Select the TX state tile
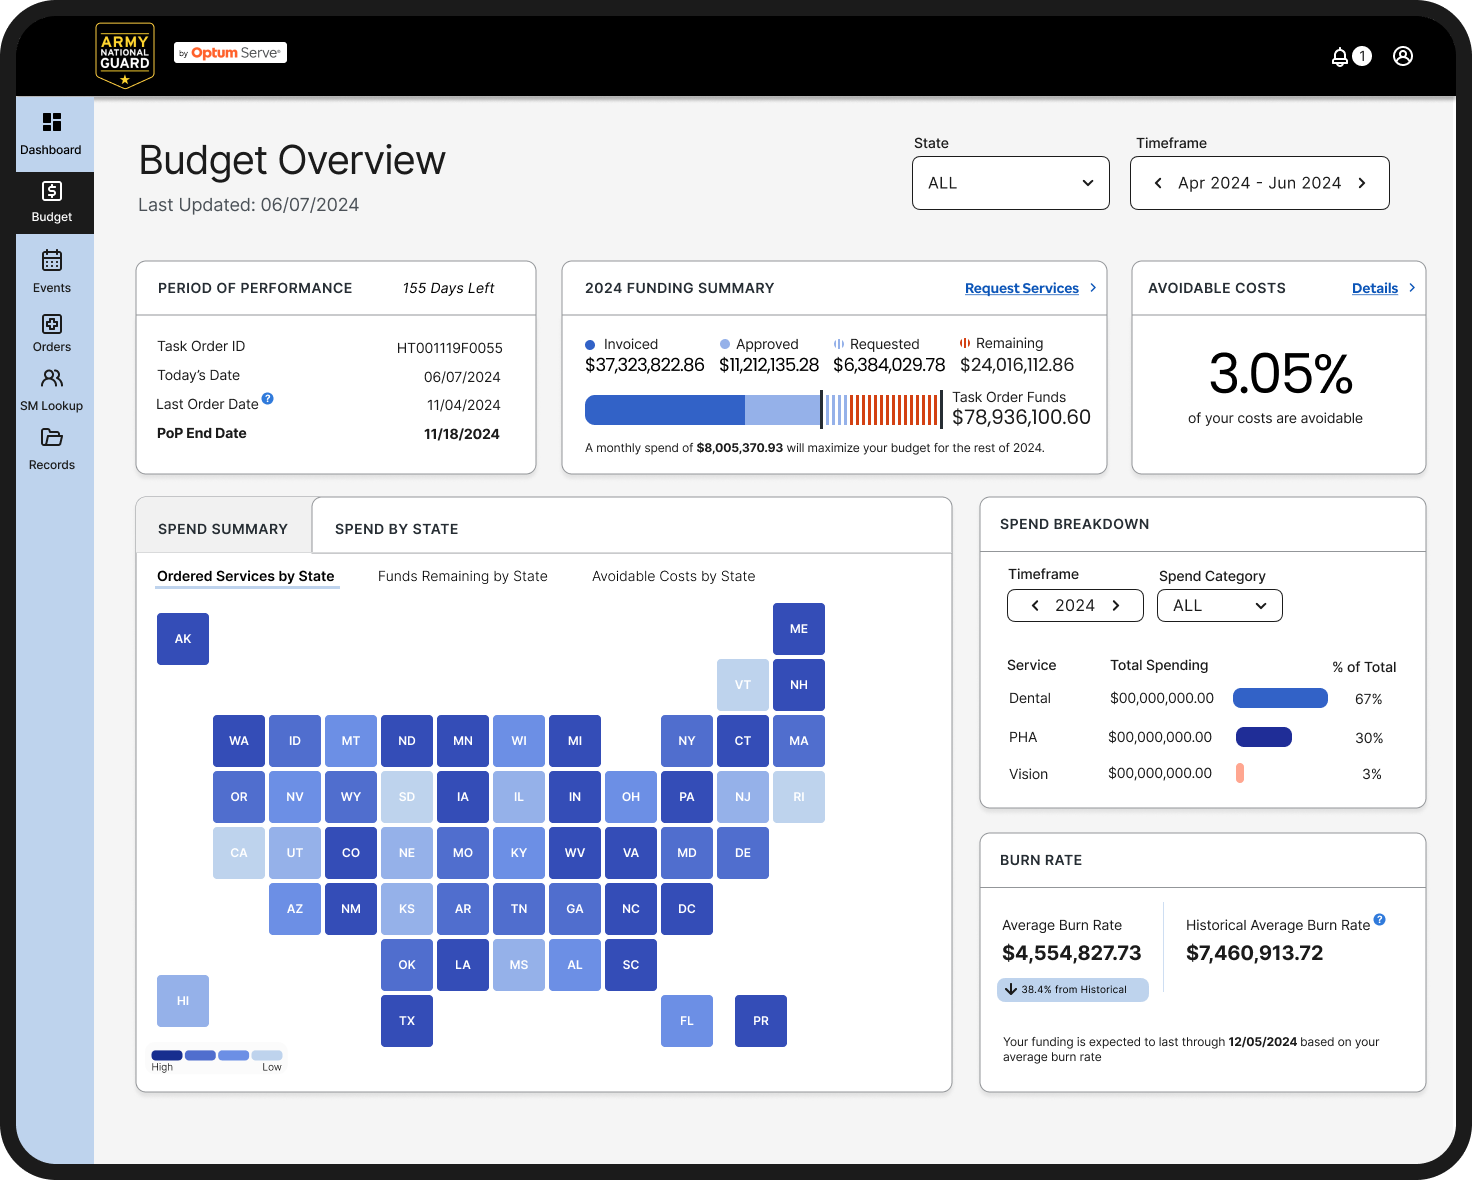The height and width of the screenshot is (1180, 1472). pos(407,1021)
